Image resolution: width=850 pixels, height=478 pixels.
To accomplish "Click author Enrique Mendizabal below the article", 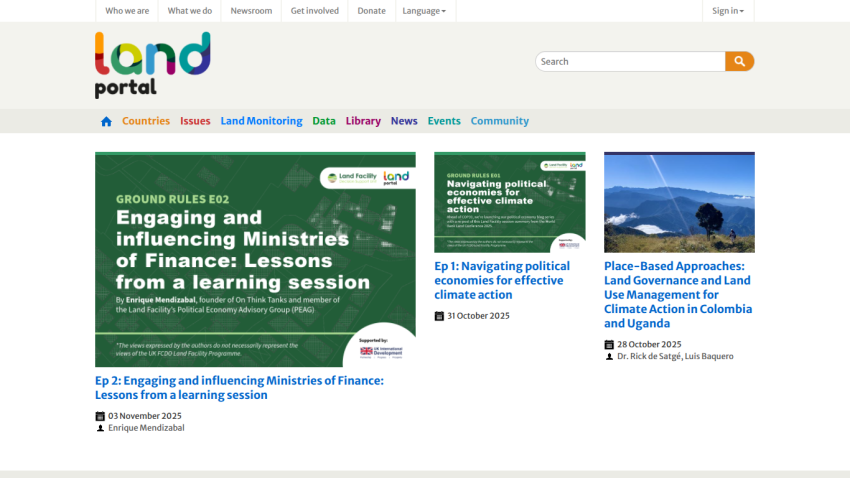I will [x=146, y=428].
